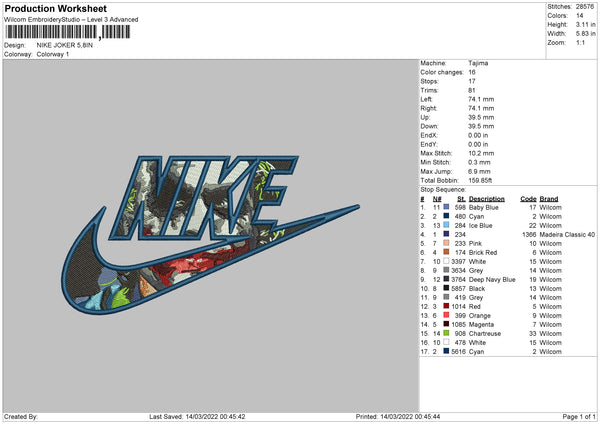The image size is (600, 424).
Task: Click the Trims value '81'
Action: click(472, 90)
